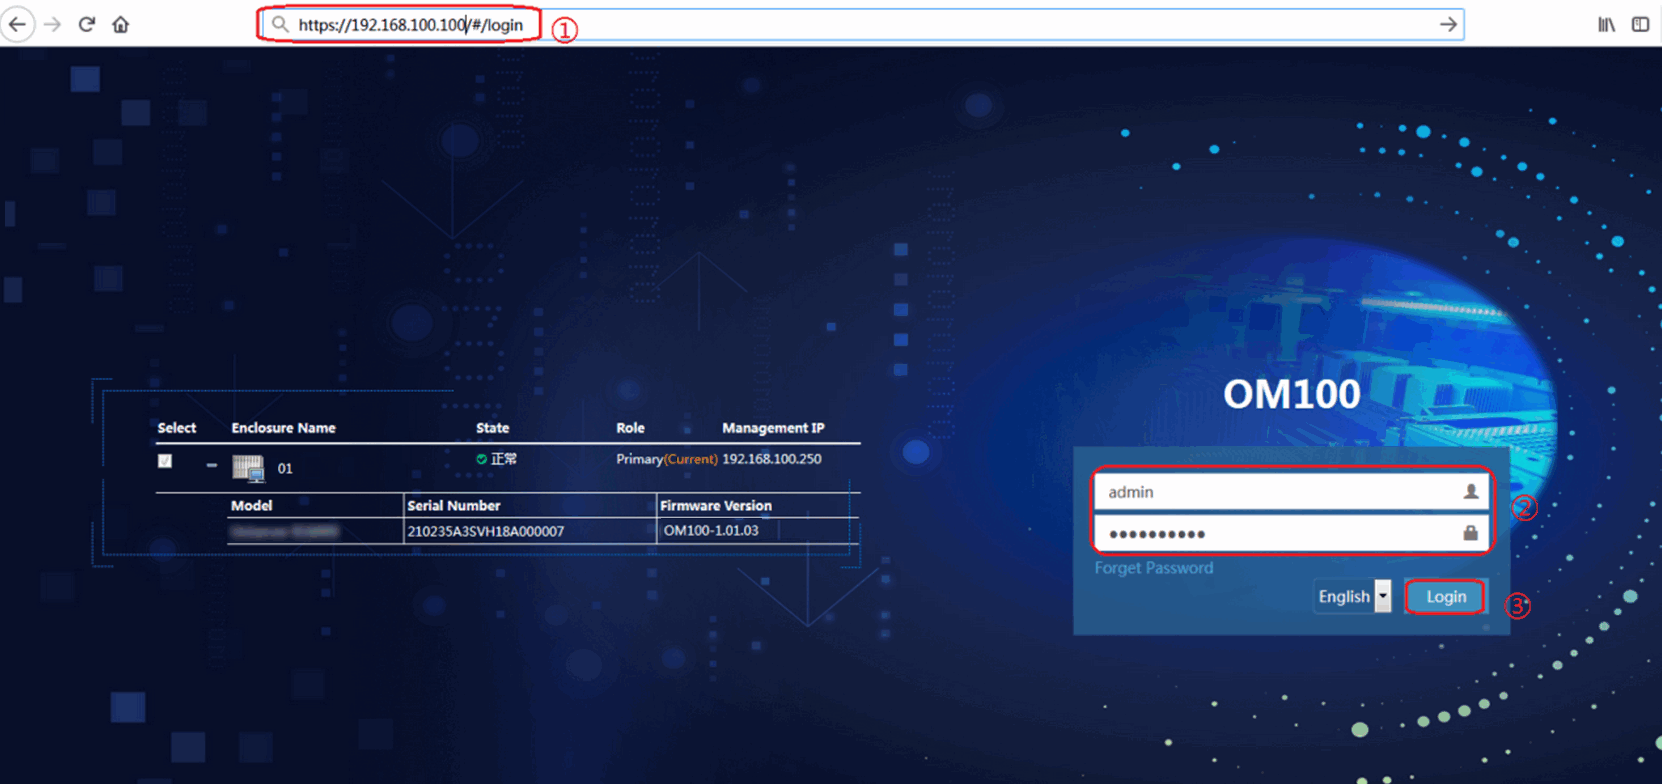Focus the admin username field
Image resolution: width=1662 pixels, height=784 pixels.
pyautogui.click(x=1290, y=491)
